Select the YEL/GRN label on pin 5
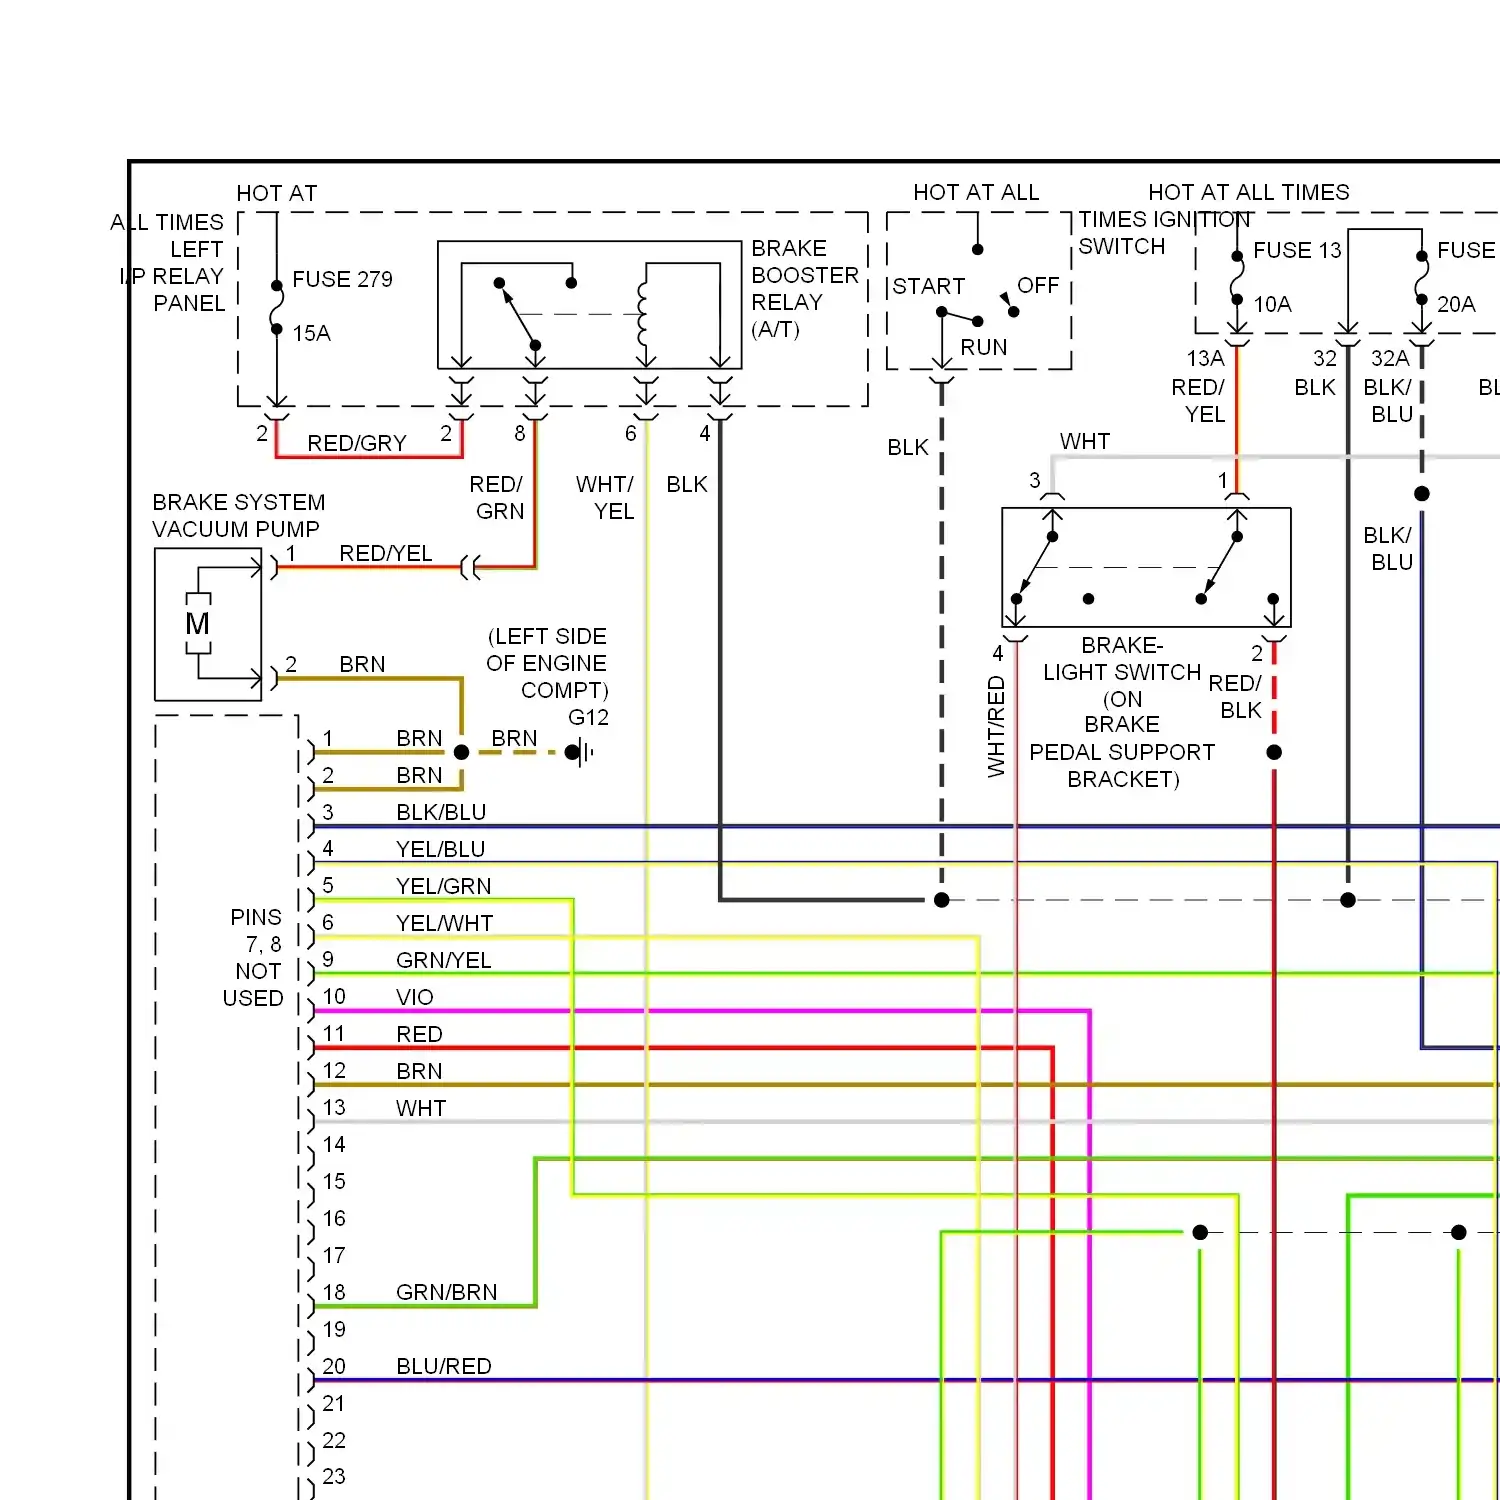 coord(444,886)
